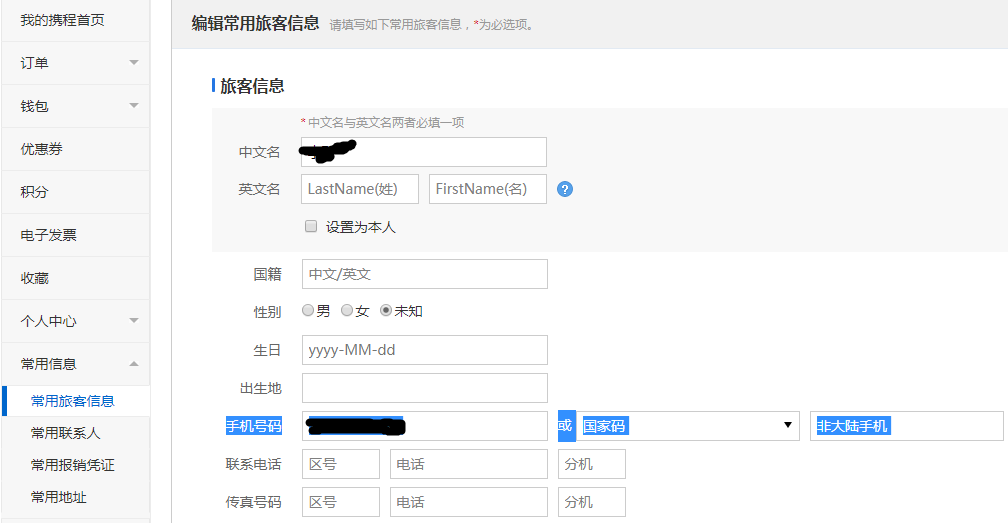Expand the 个人中心 sidebar arrow
This screenshot has height=523, width=1008.
point(134,321)
